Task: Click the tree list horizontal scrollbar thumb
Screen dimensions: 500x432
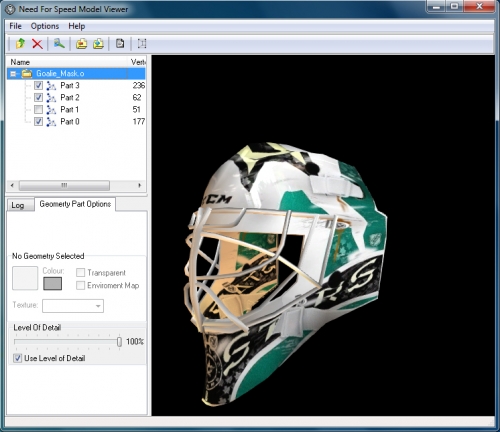Action: tap(64, 185)
